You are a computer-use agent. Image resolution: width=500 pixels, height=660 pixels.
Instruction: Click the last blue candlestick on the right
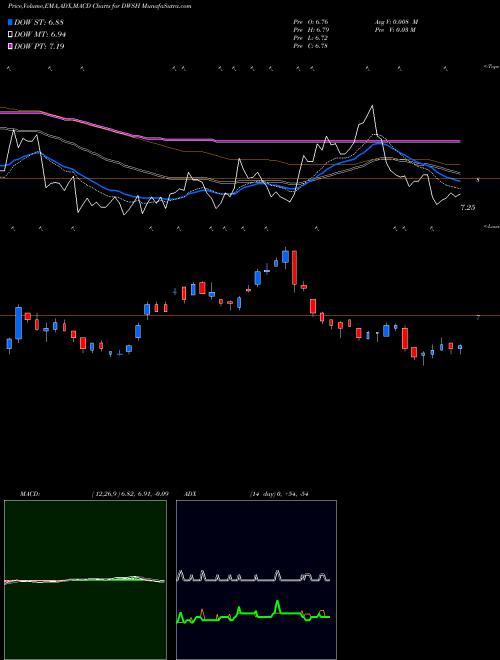[x=460, y=348]
